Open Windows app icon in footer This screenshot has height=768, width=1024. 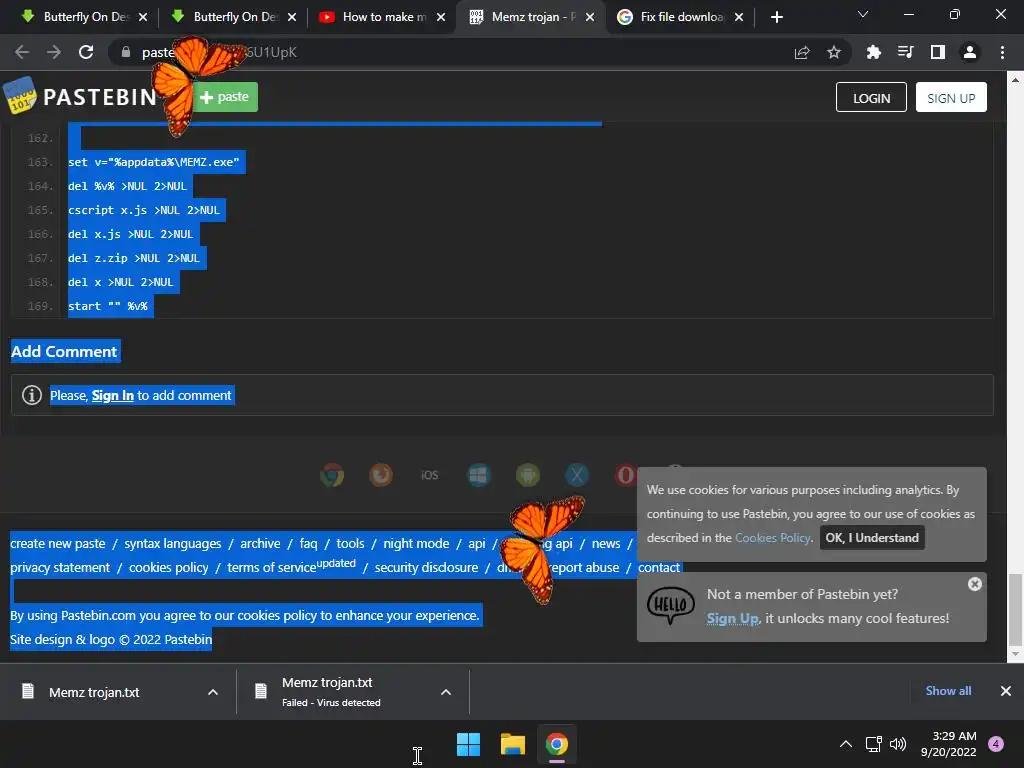pyautogui.click(x=479, y=475)
